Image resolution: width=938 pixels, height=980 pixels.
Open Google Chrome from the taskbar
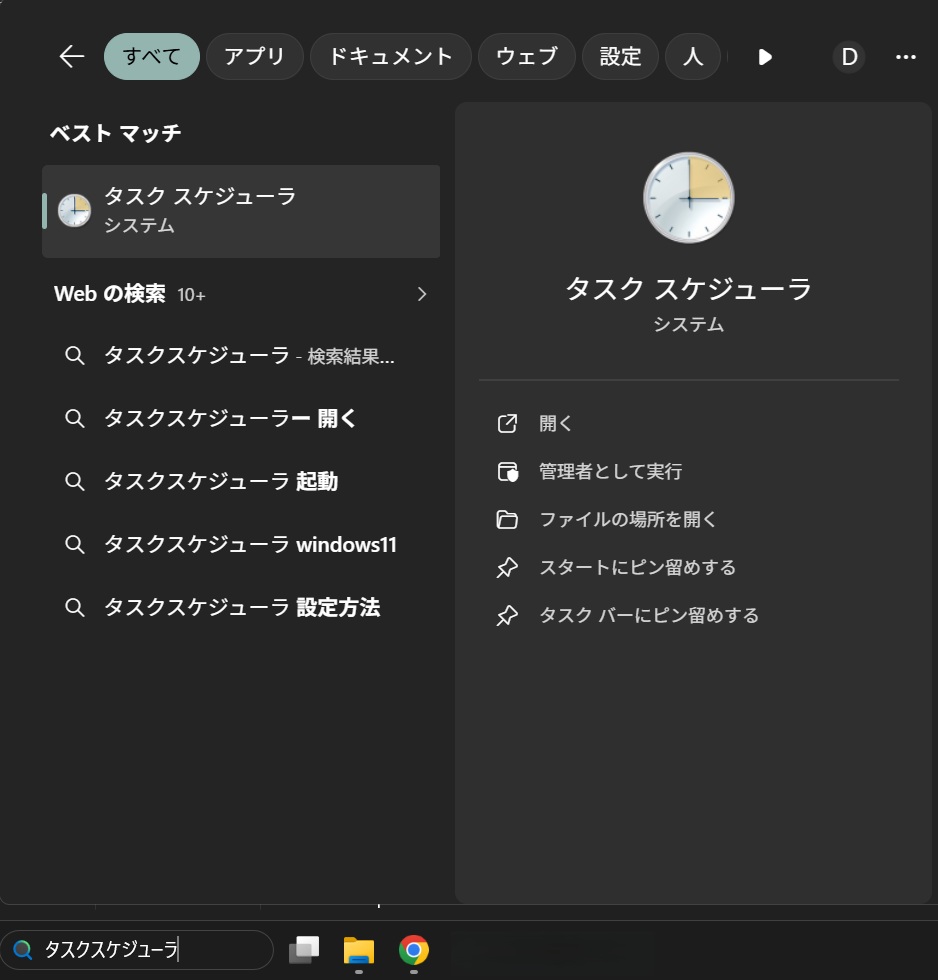pyautogui.click(x=414, y=950)
